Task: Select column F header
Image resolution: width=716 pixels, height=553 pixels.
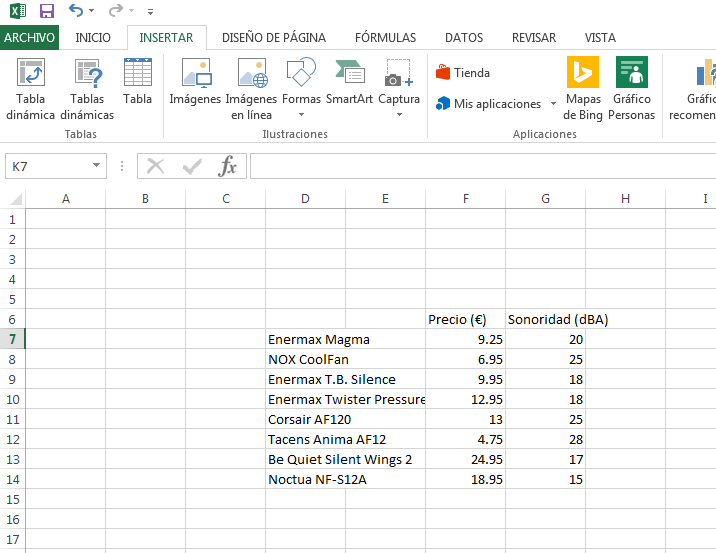Action: click(x=465, y=199)
